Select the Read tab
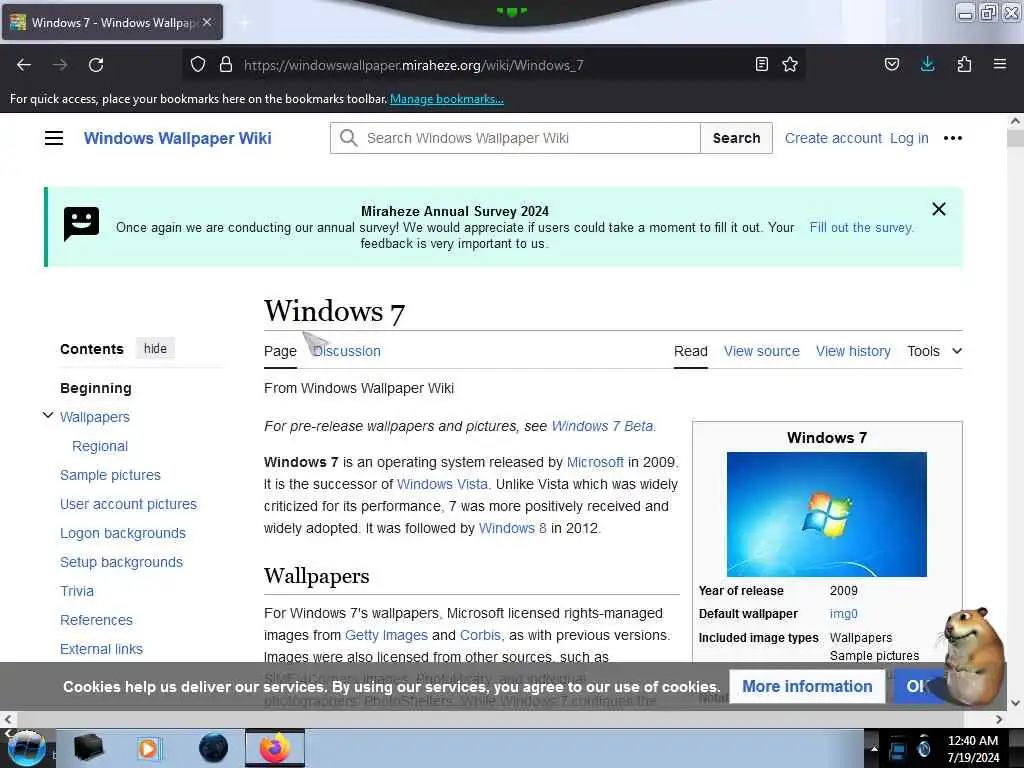This screenshot has width=1024, height=768. pyautogui.click(x=690, y=351)
